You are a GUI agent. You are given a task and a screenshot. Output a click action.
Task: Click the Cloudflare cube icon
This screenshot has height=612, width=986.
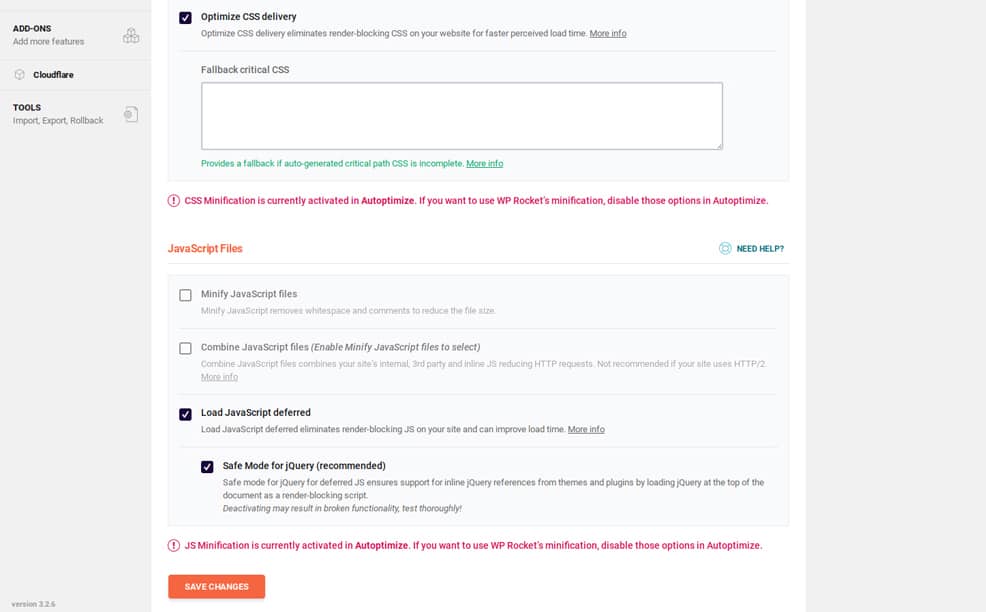tap(19, 74)
